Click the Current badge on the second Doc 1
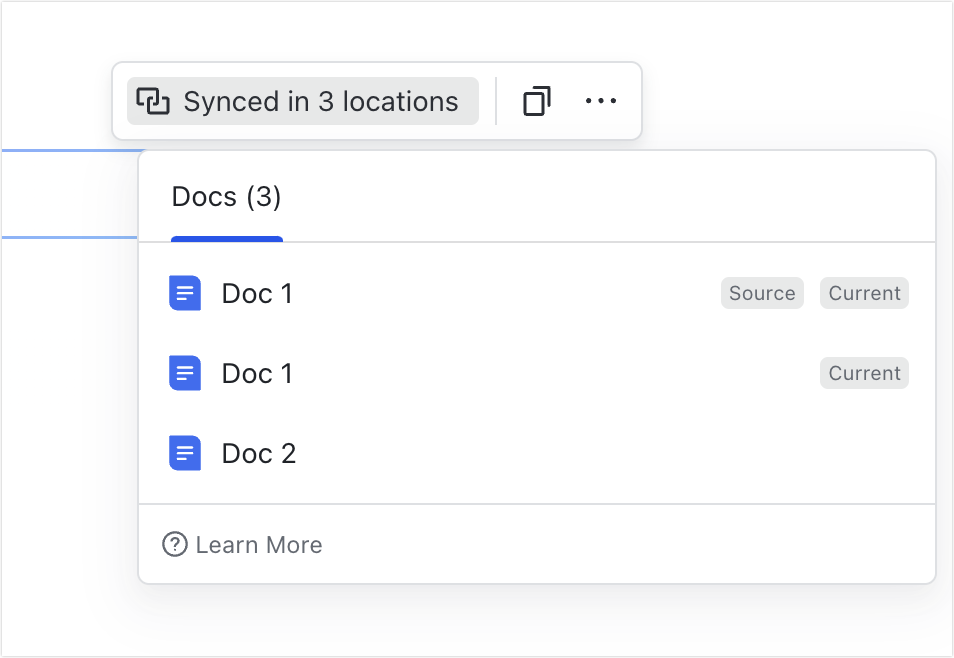 [x=864, y=373]
